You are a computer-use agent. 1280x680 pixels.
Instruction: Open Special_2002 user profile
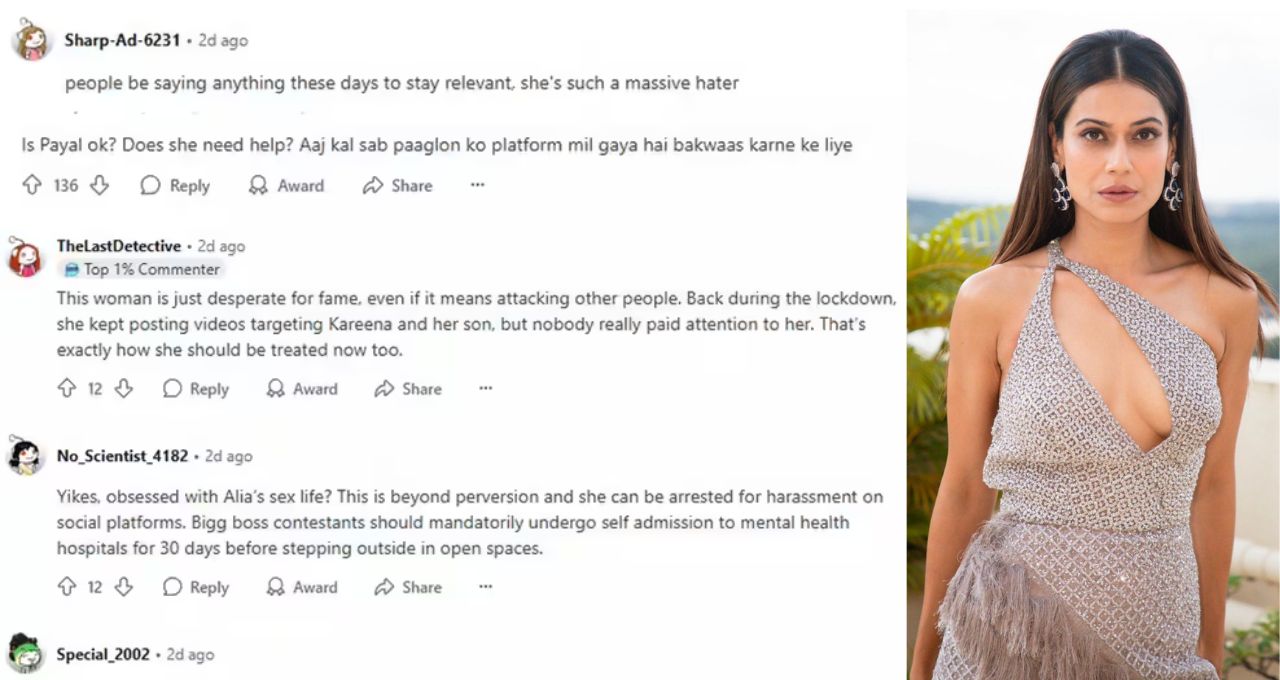103,654
